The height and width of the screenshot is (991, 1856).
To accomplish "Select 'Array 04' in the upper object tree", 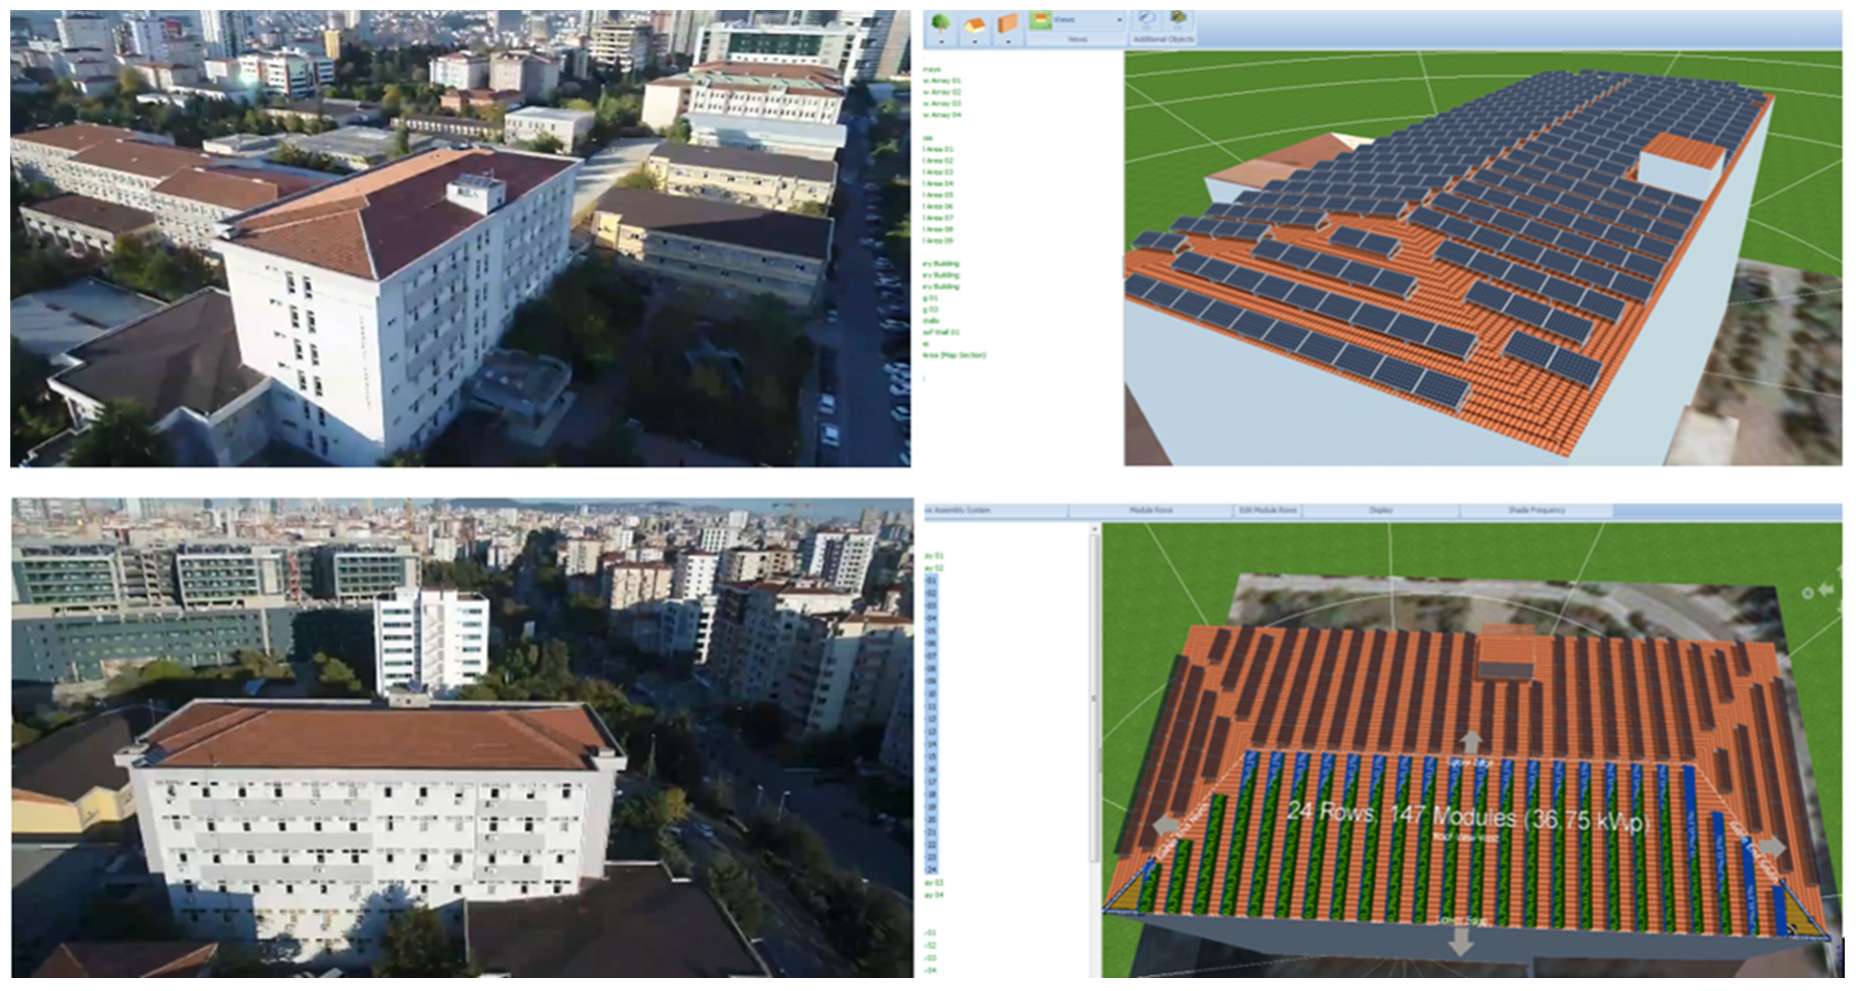I will (x=942, y=115).
